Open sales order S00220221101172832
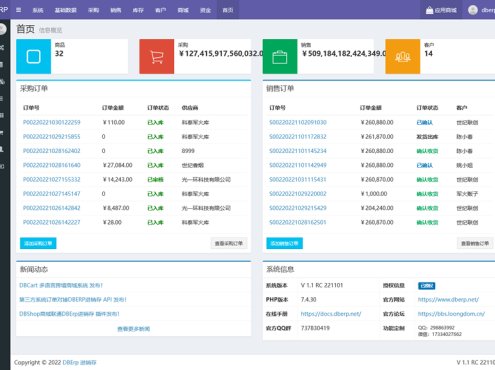 [x=298, y=137]
